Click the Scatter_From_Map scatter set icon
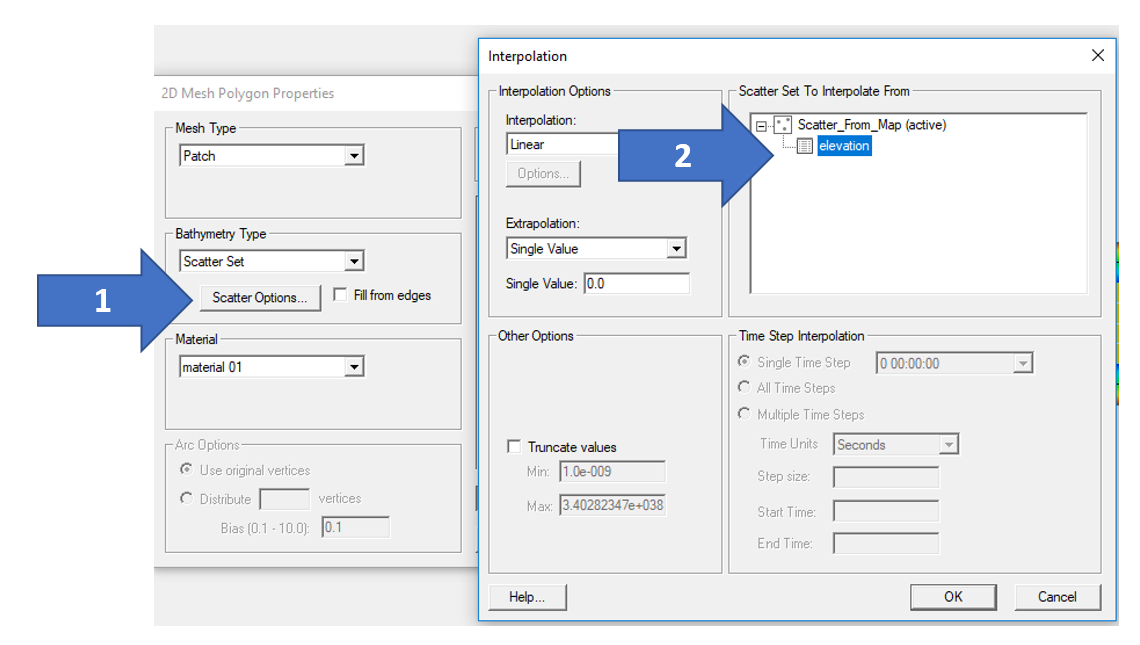 tap(782, 125)
